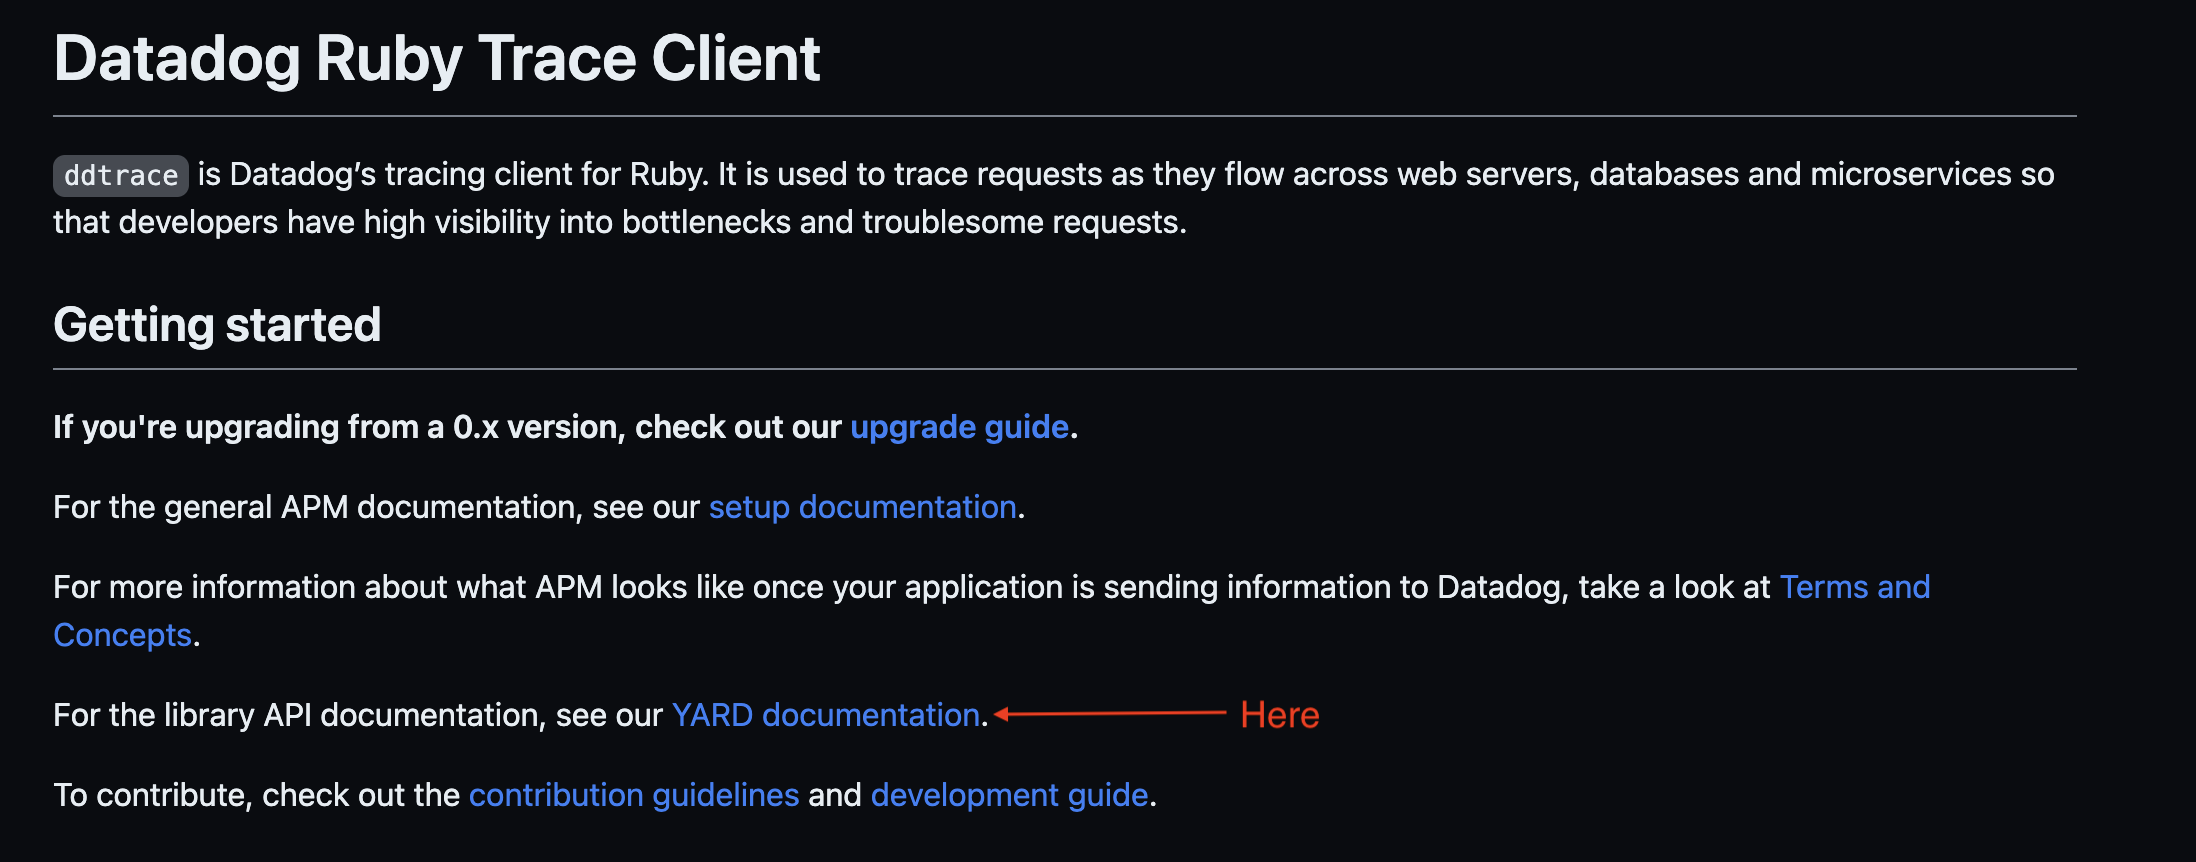Open the contribution guidelines link
2196x862 pixels.
(634, 795)
